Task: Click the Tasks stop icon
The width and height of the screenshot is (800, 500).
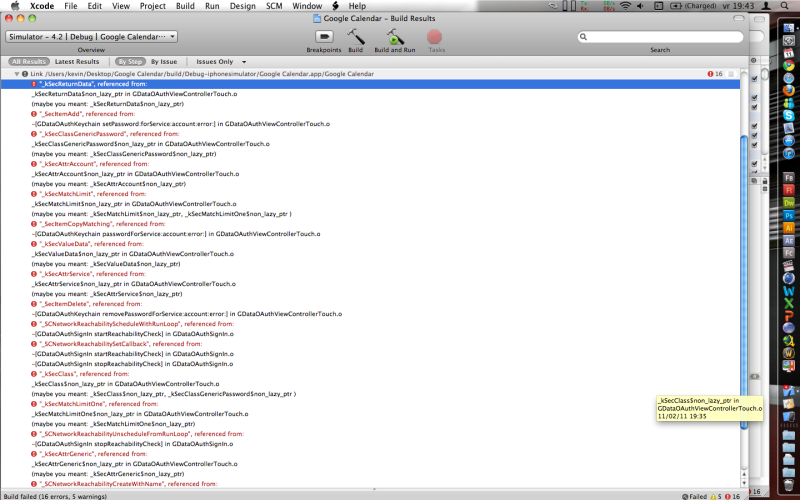Action: 435,36
